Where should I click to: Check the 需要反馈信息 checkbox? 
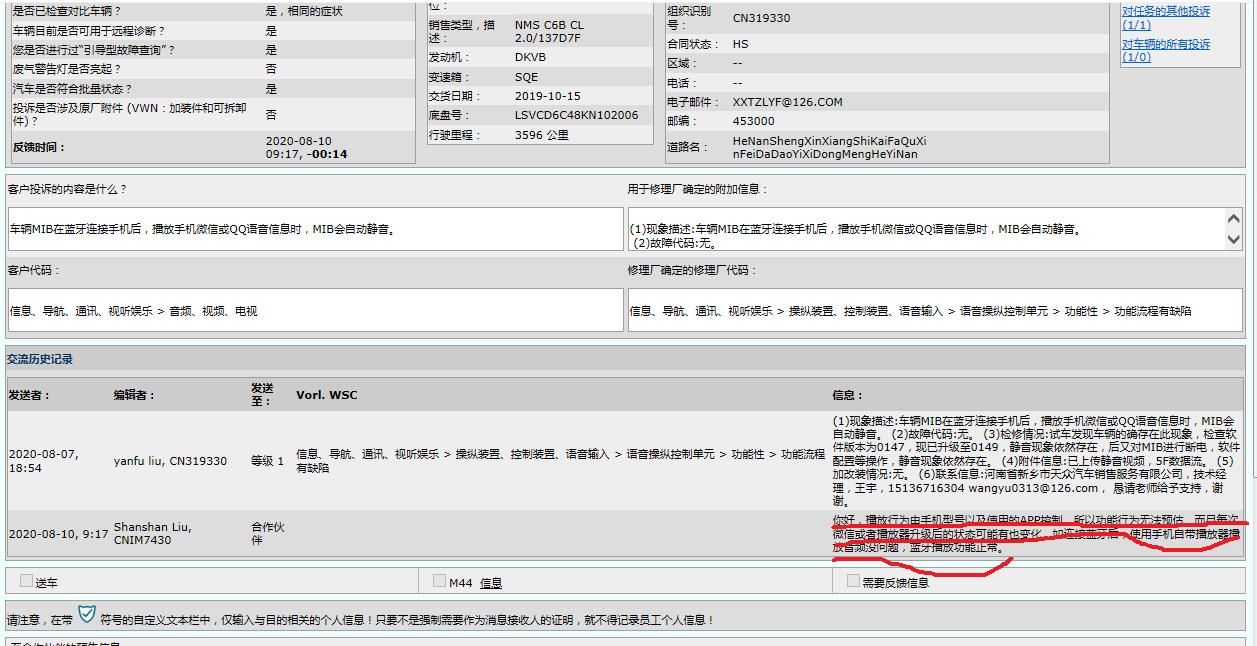[853, 580]
